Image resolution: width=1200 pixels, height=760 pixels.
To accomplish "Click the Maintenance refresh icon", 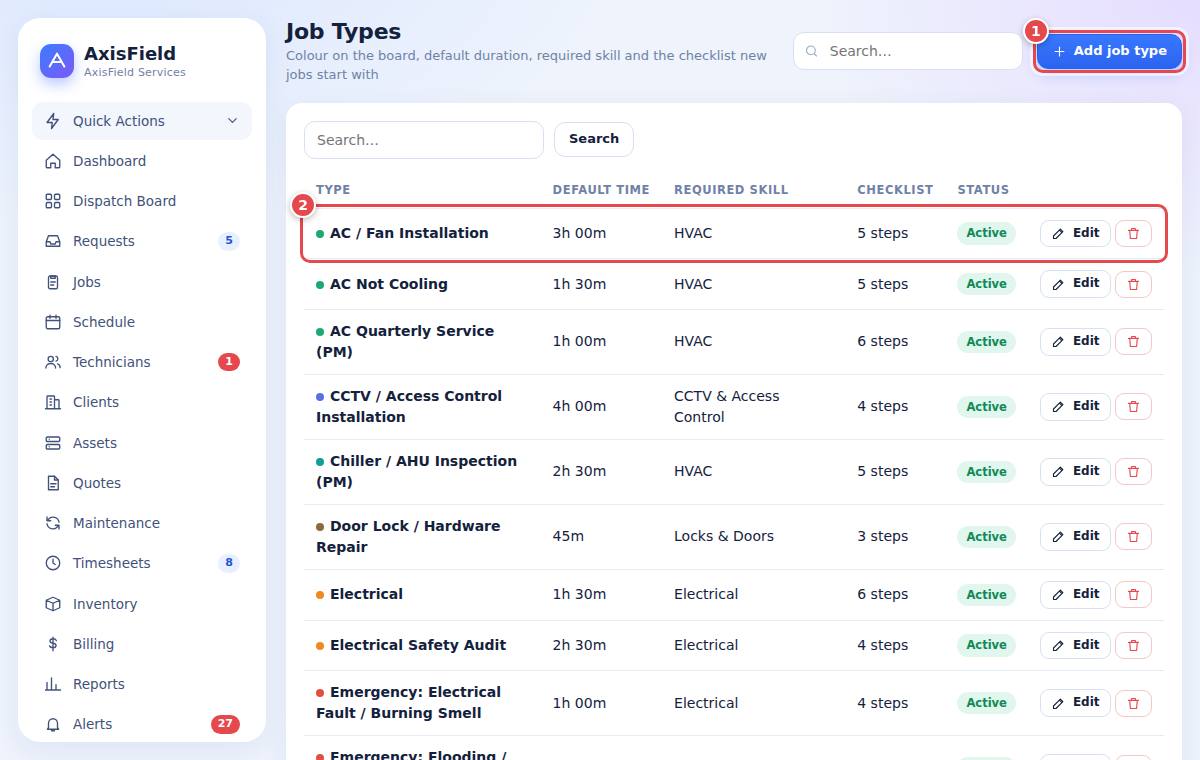I will [x=53, y=523].
